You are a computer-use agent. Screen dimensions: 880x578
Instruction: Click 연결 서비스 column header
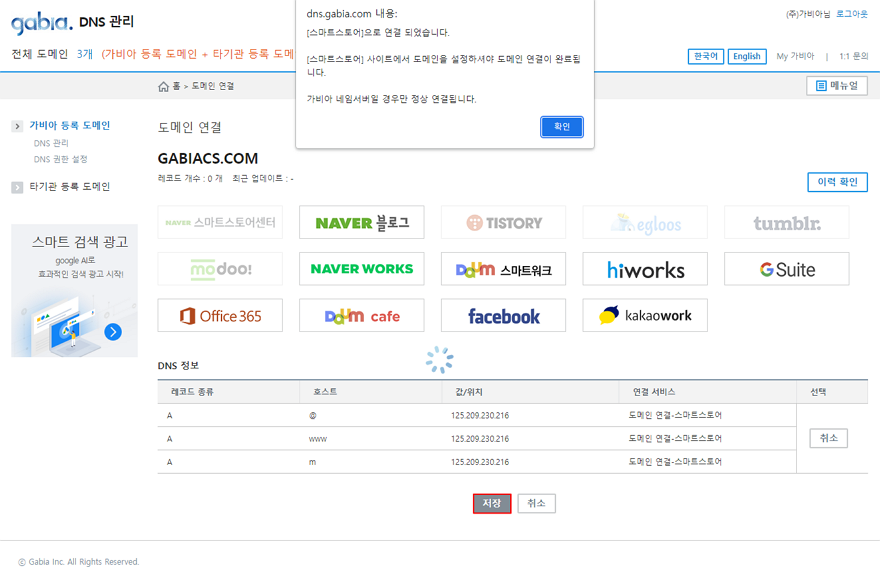coord(654,392)
